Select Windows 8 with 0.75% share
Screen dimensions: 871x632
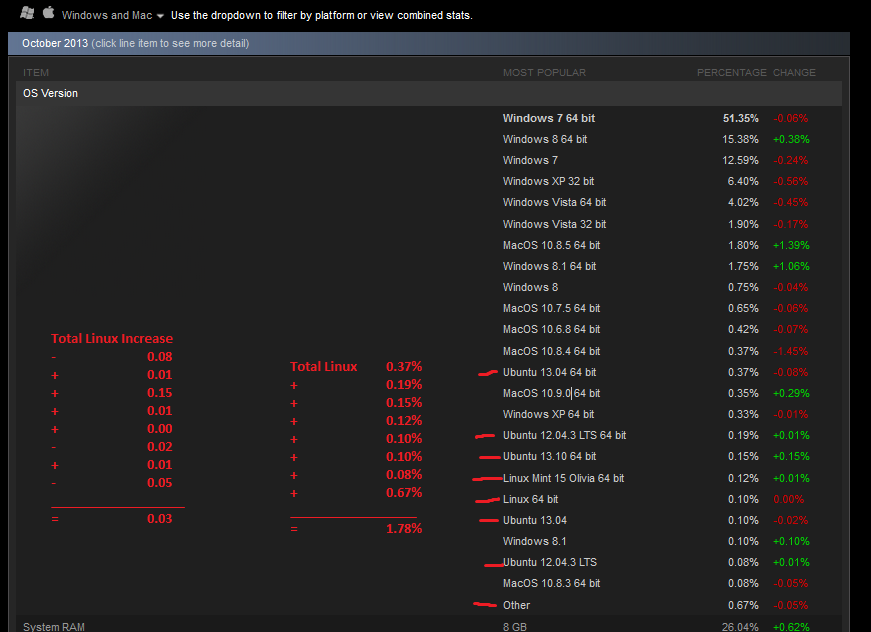tap(530, 288)
